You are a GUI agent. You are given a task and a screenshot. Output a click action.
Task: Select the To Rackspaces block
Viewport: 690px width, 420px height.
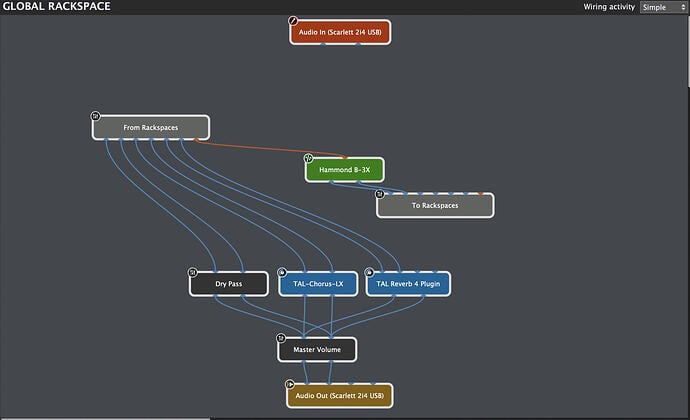[435, 206]
